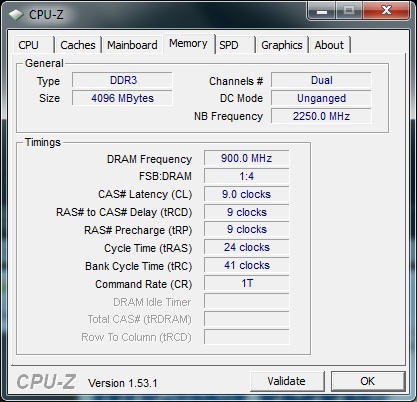
Task: Click the Timings group heading
Action: pyautogui.click(x=43, y=142)
